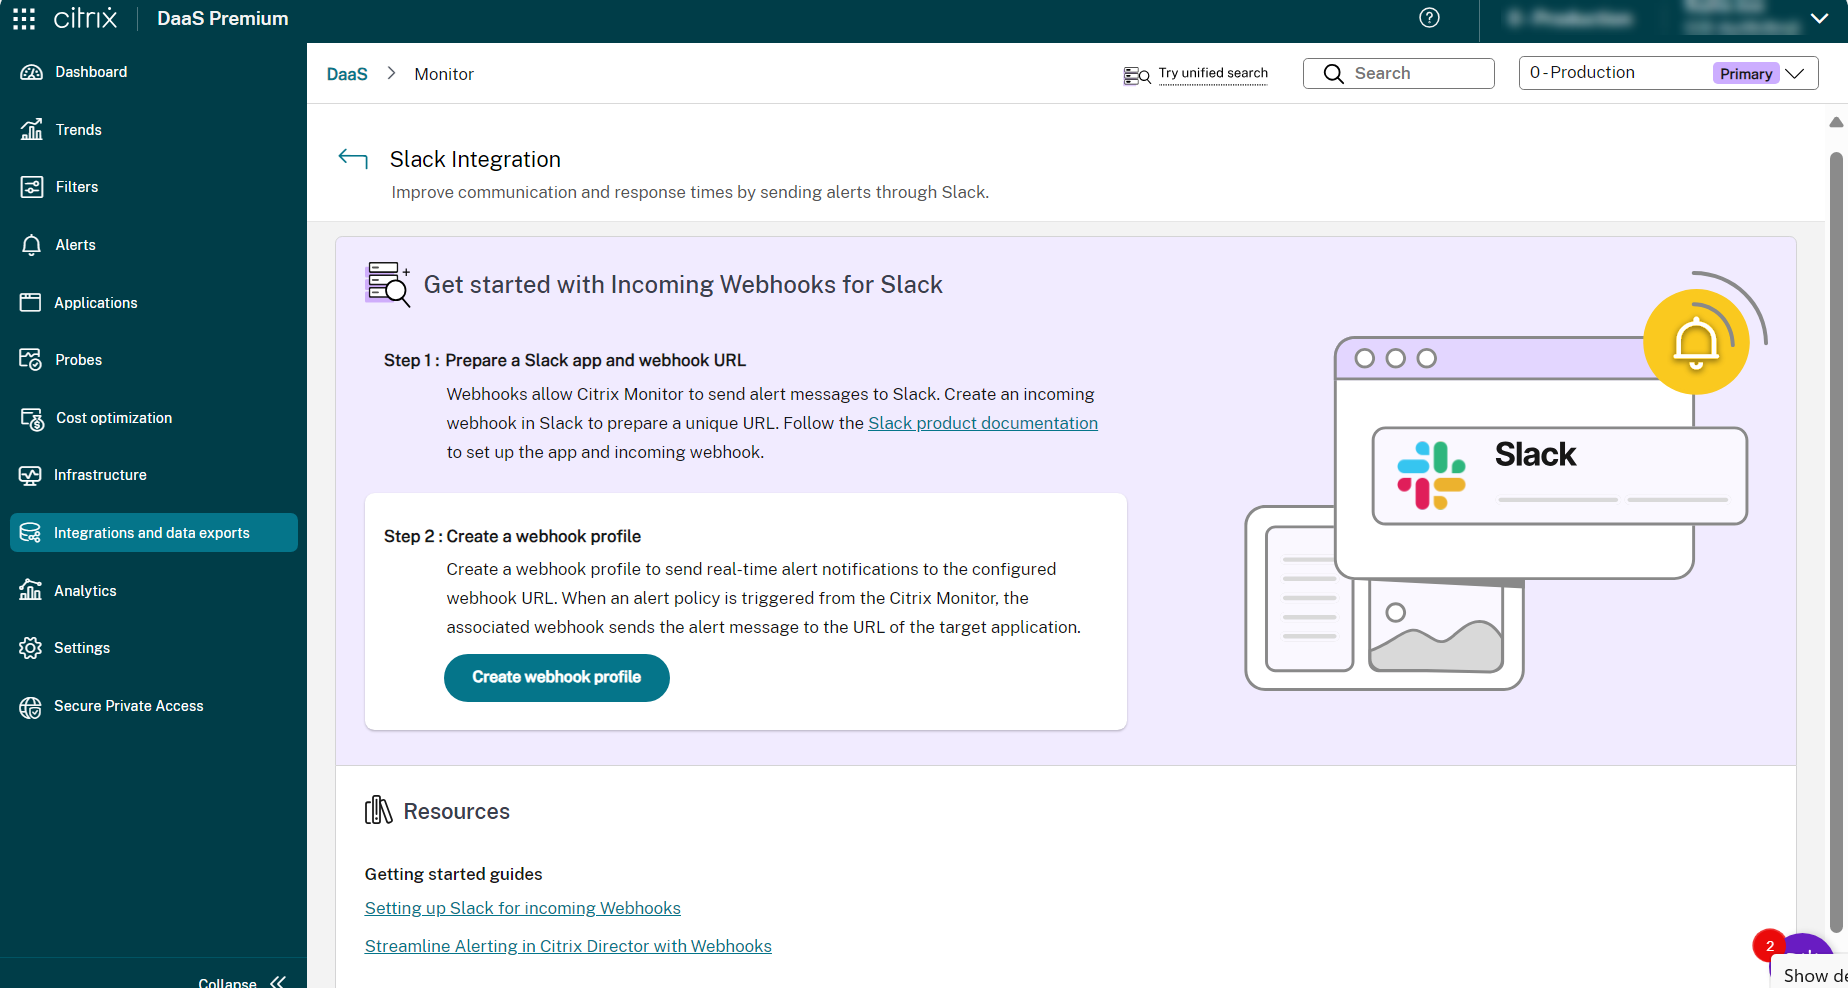1848x988 pixels.
Task: Open the Analytics panel
Action: [85, 590]
